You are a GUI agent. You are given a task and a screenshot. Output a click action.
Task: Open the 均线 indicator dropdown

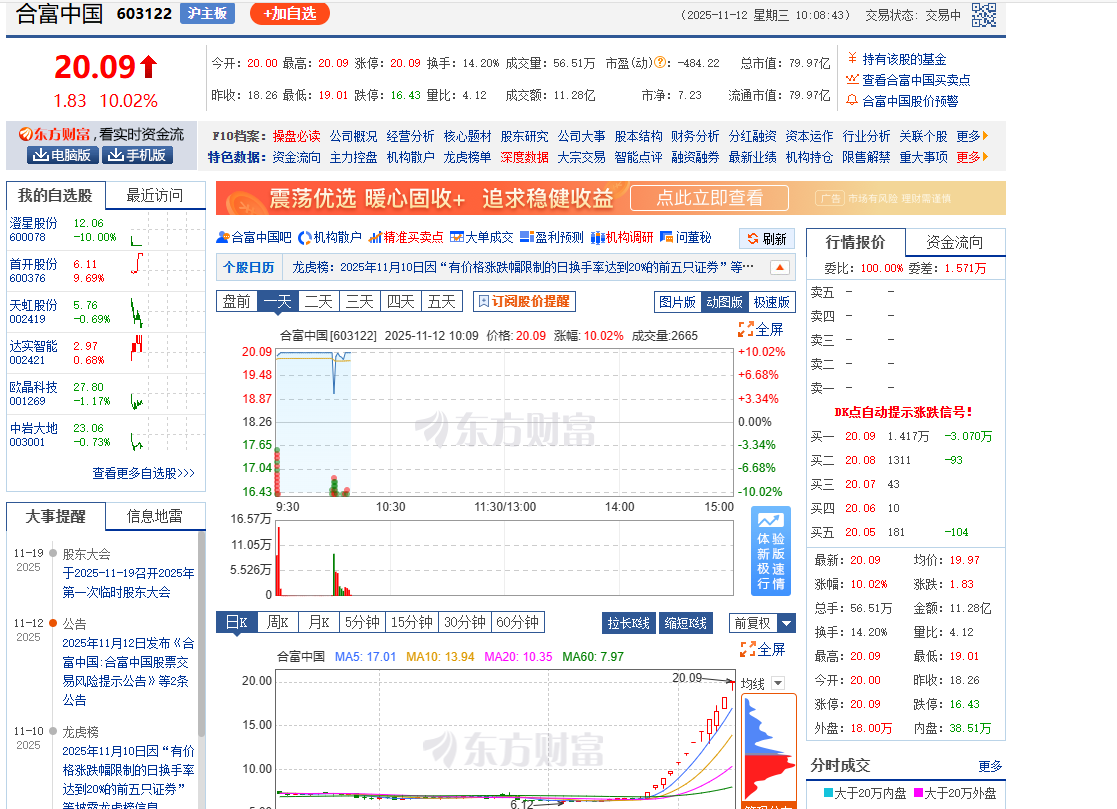[778, 683]
